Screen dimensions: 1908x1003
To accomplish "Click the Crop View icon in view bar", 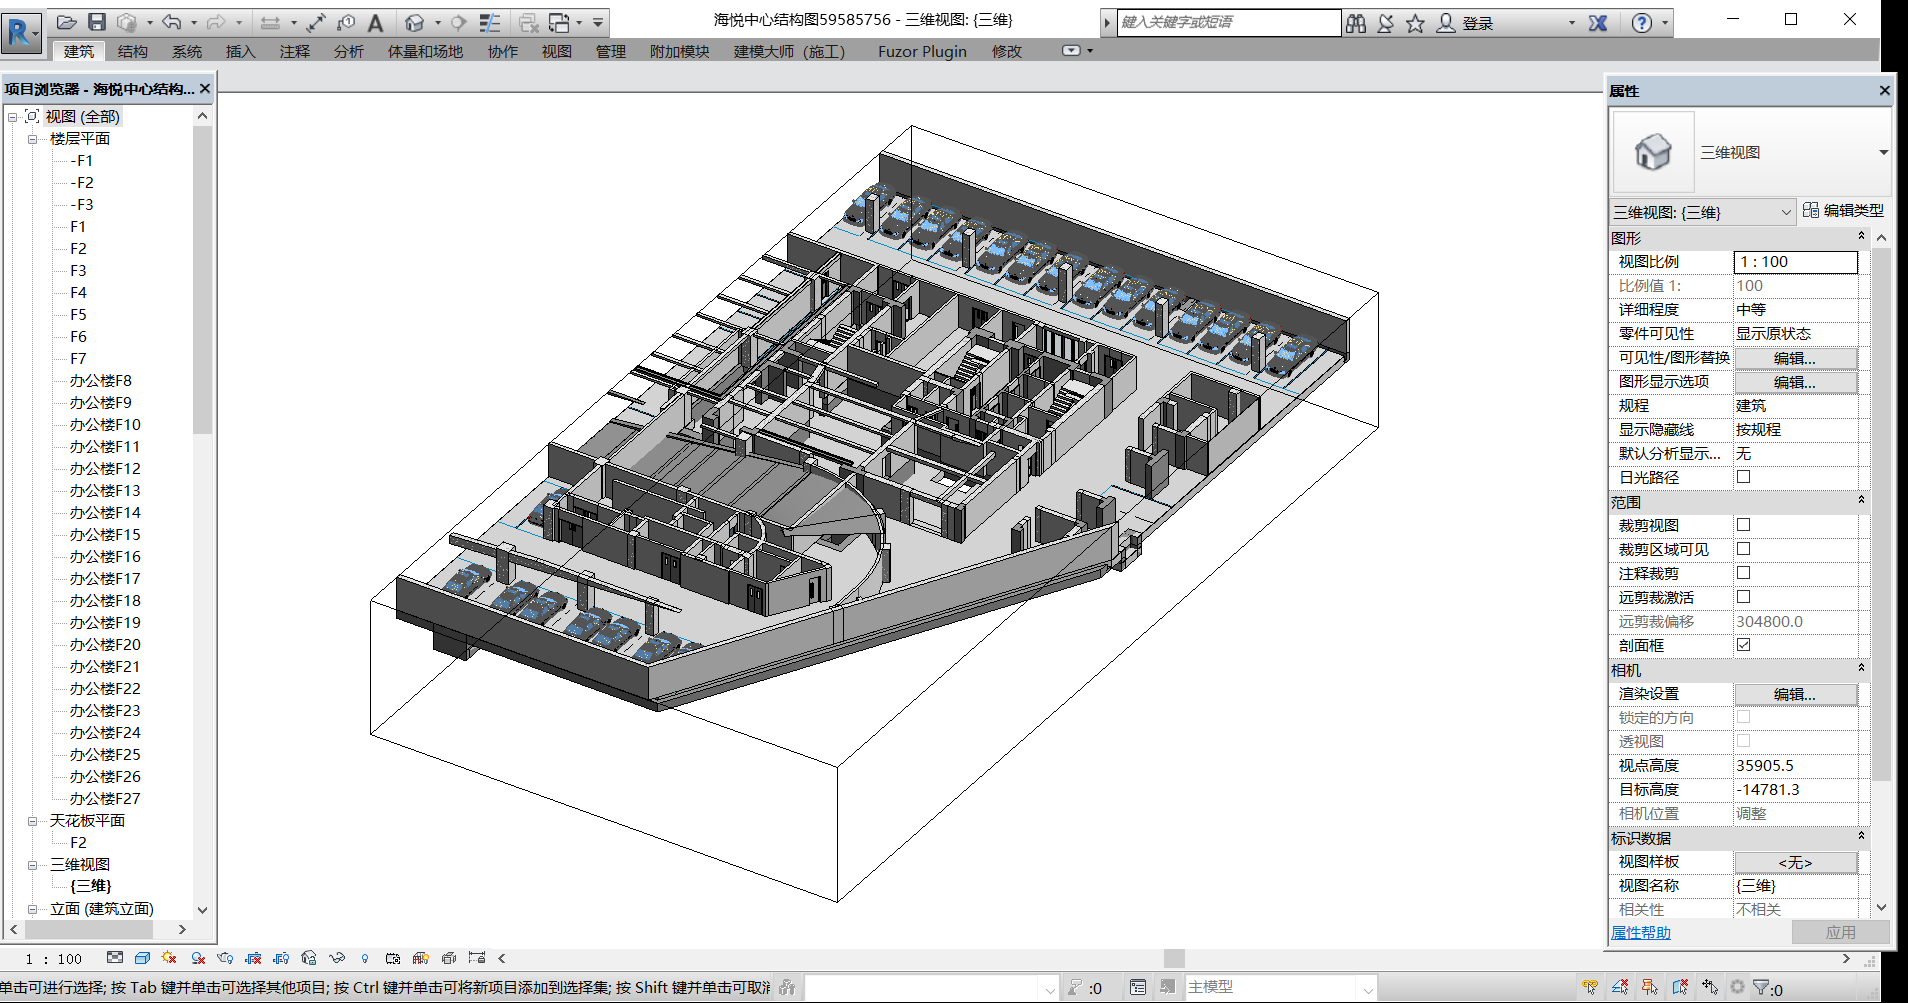I will point(253,958).
